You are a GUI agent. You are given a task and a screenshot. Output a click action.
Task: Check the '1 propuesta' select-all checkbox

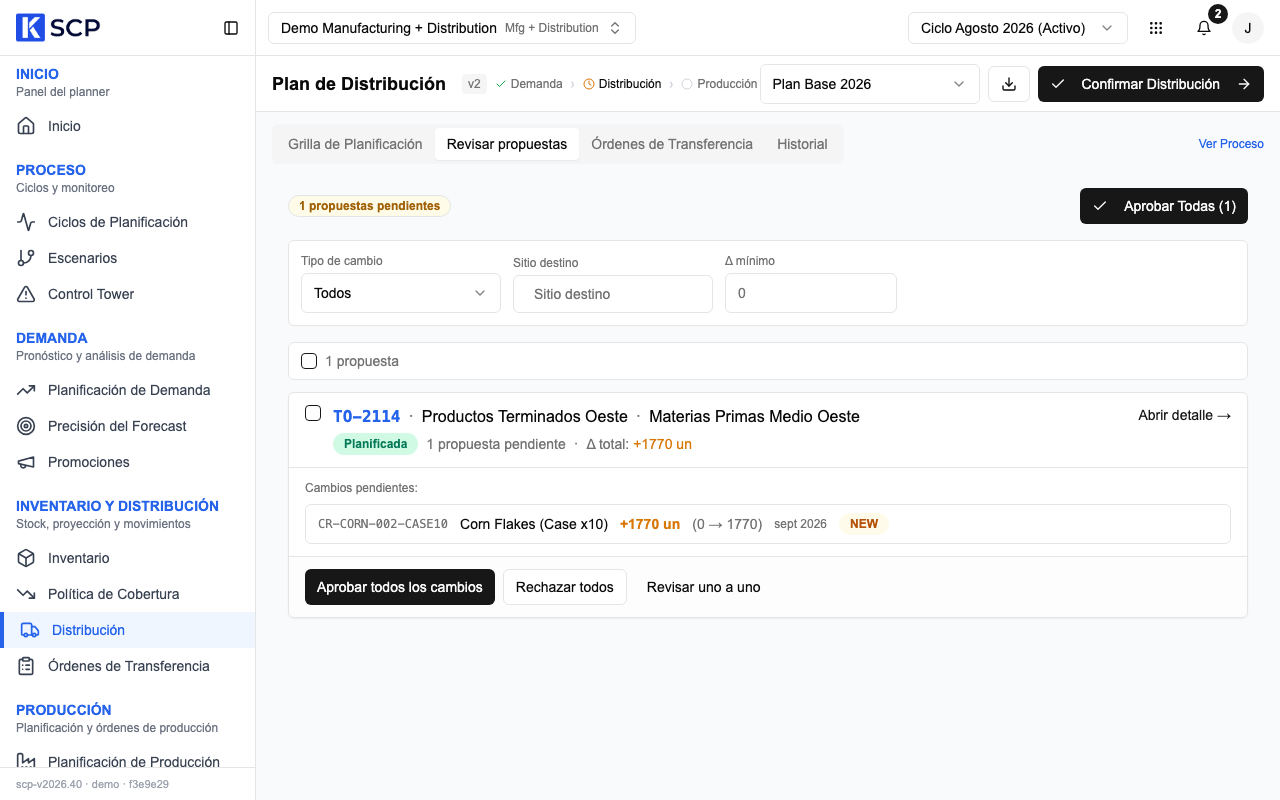tap(309, 361)
